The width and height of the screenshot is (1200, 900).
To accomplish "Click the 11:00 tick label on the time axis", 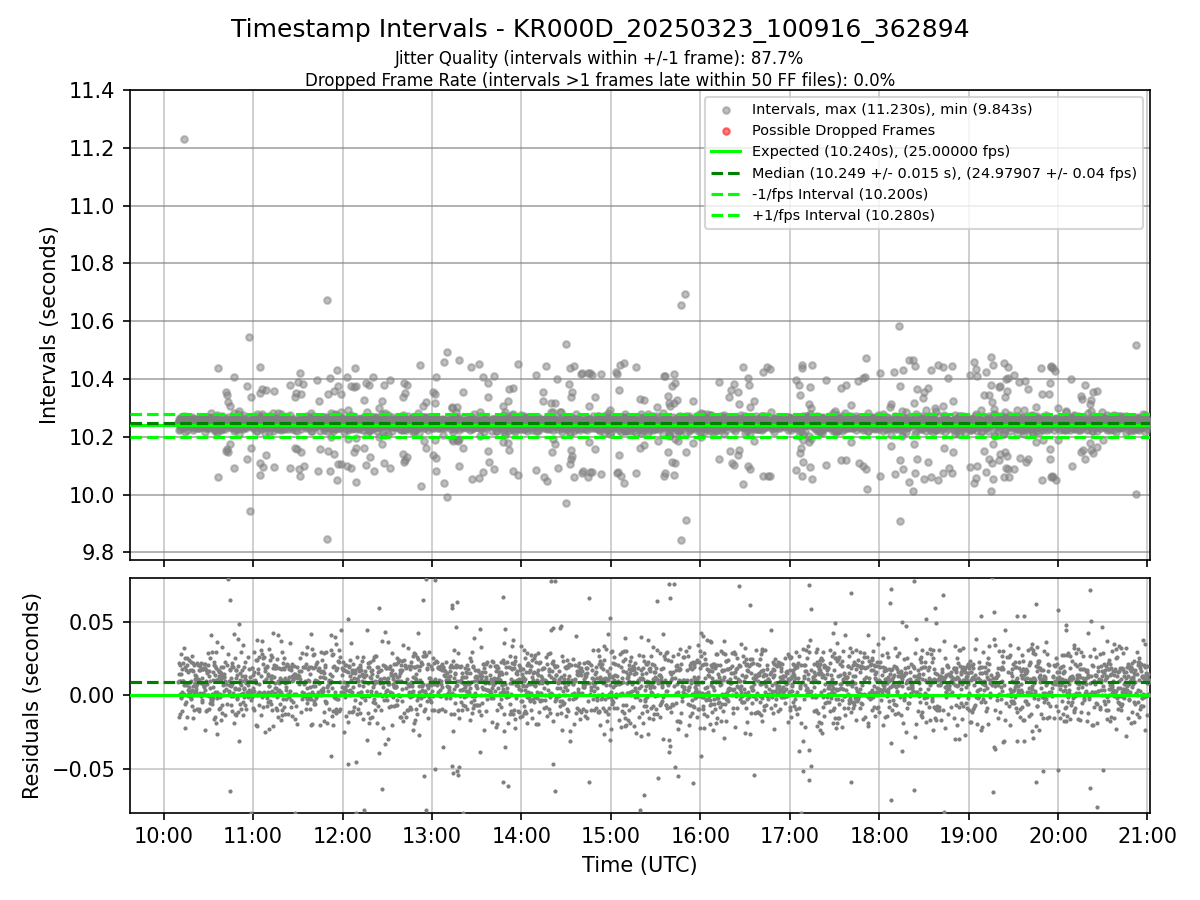I will 253,835.
